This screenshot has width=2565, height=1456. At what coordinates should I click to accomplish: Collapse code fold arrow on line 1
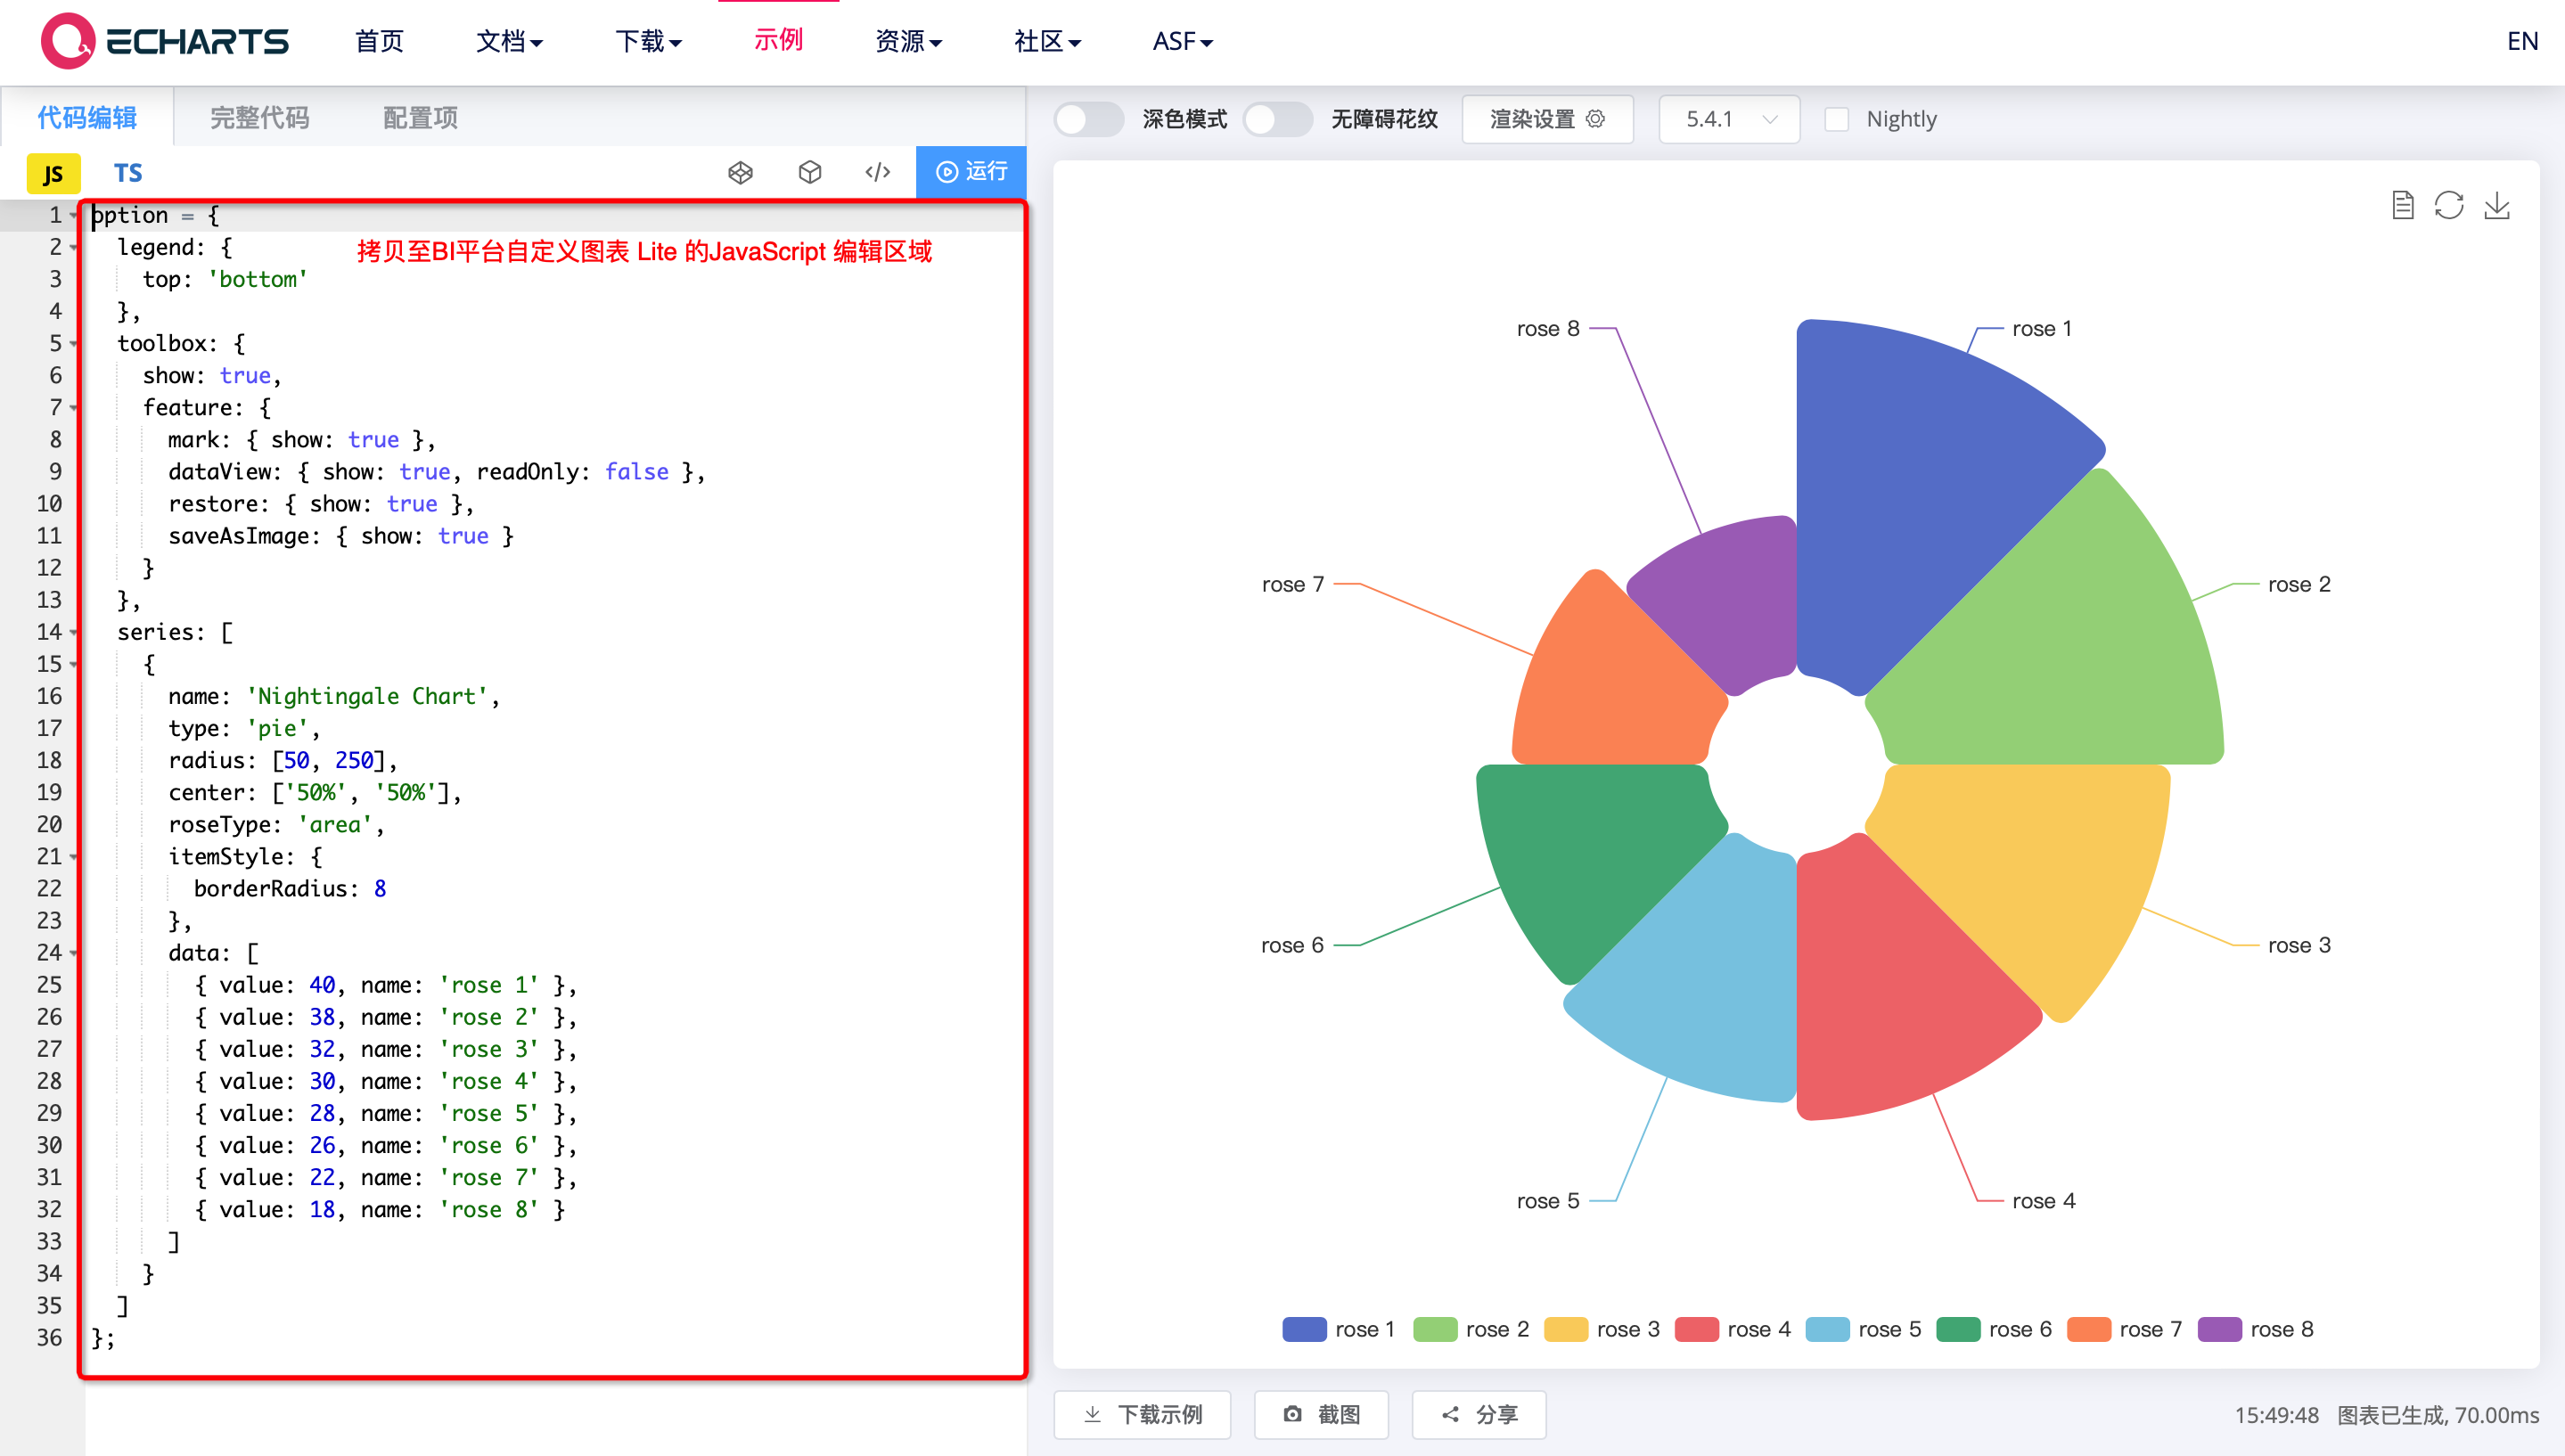tap(74, 216)
